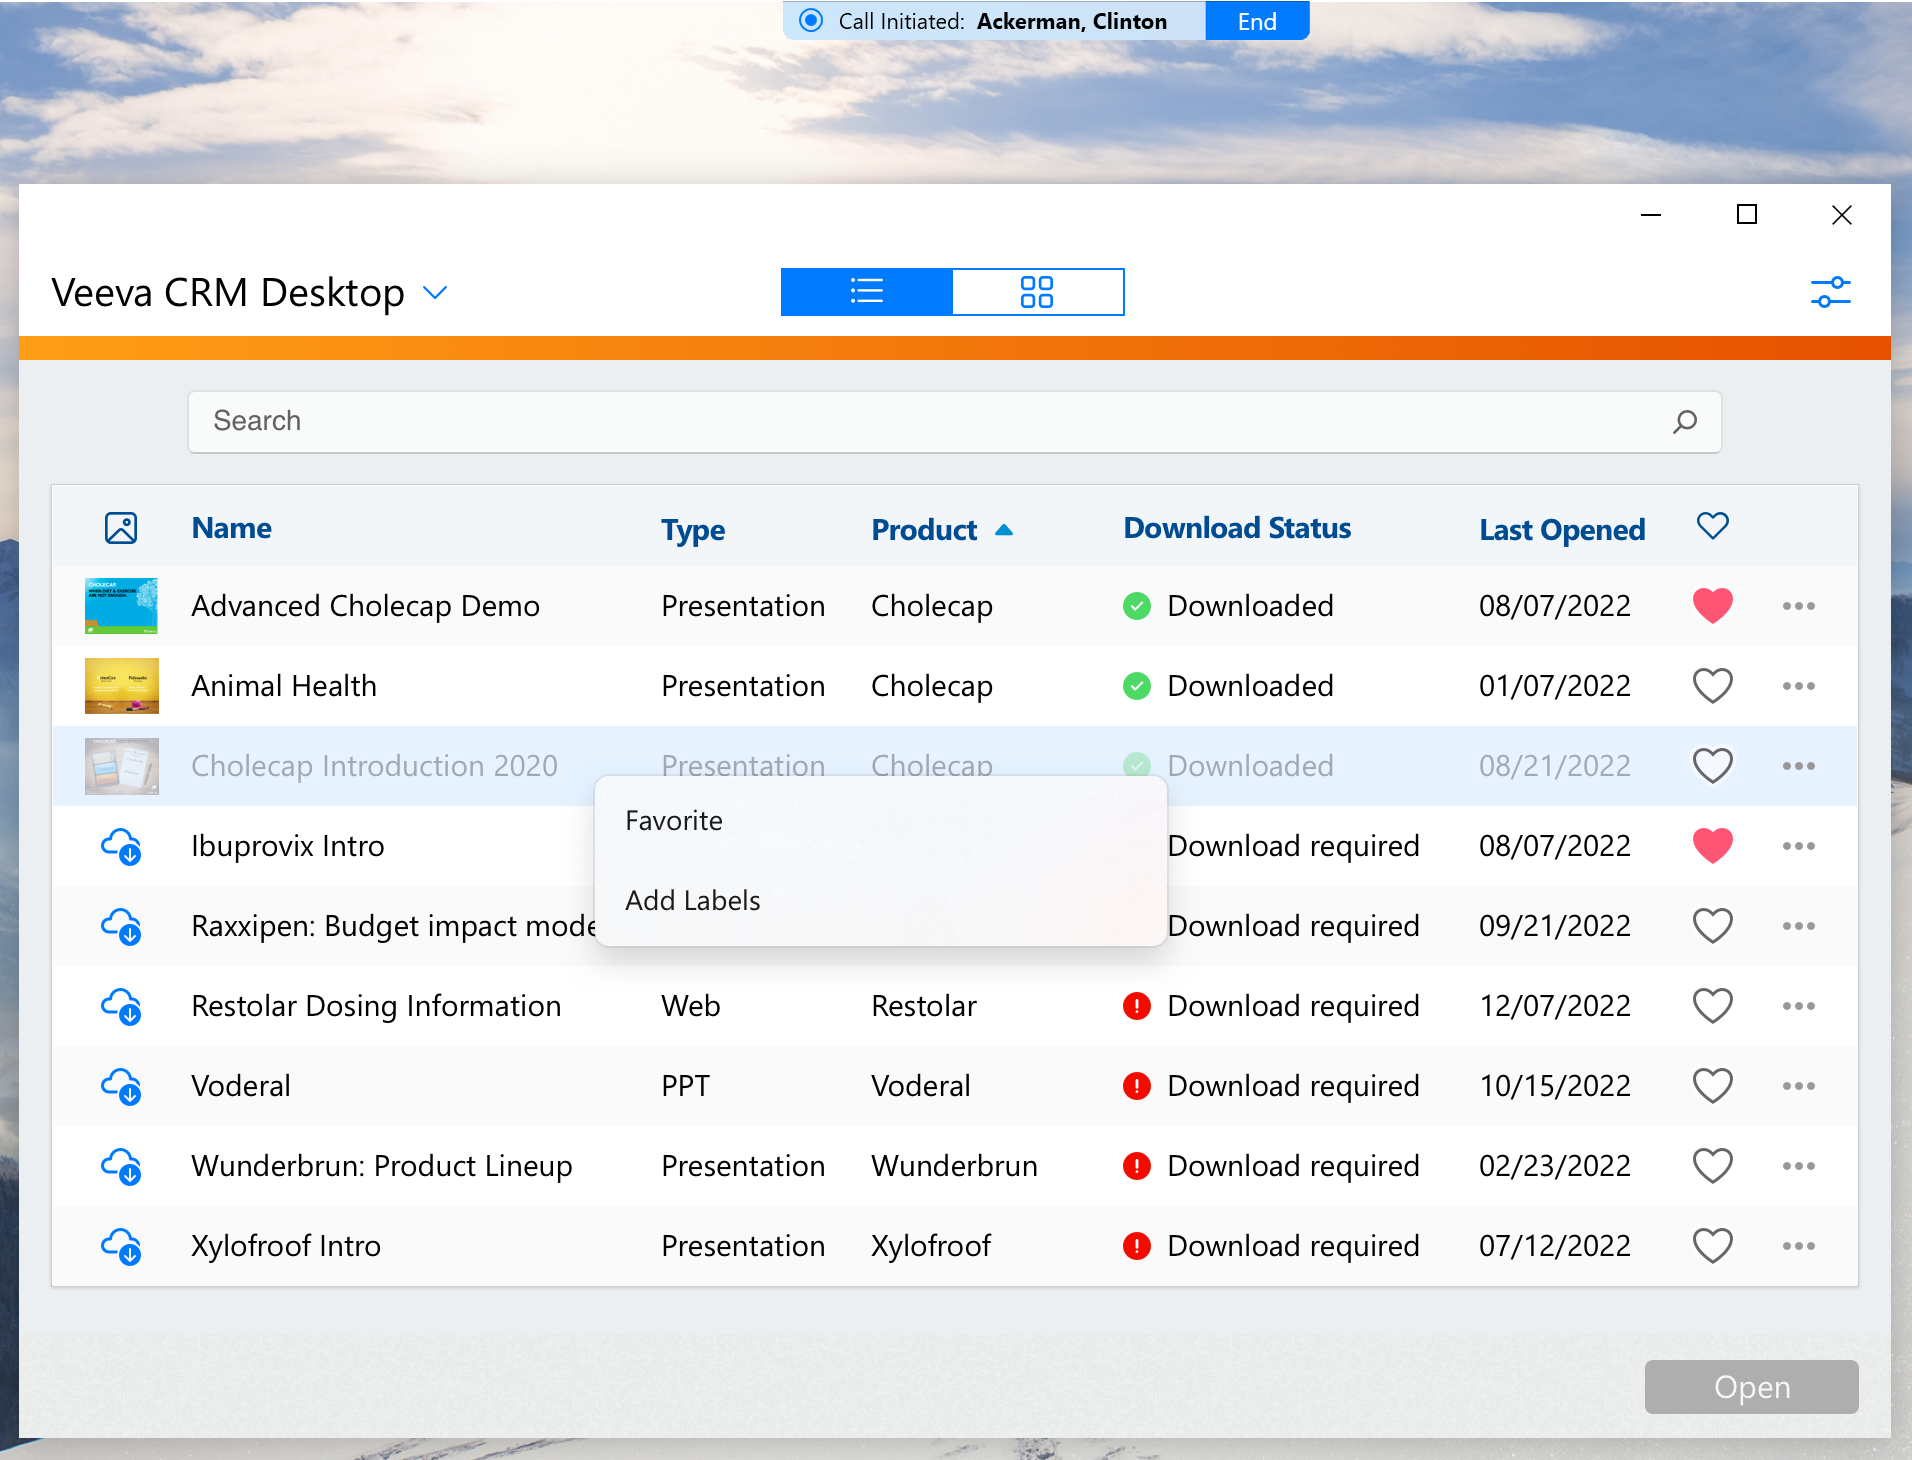Open three-dot menu for Xylofroof Intro

[x=1798, y=1246]
